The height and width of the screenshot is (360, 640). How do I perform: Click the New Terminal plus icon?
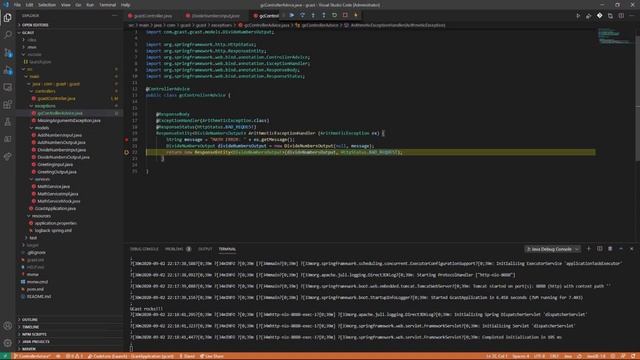click(x=589, y=249)
